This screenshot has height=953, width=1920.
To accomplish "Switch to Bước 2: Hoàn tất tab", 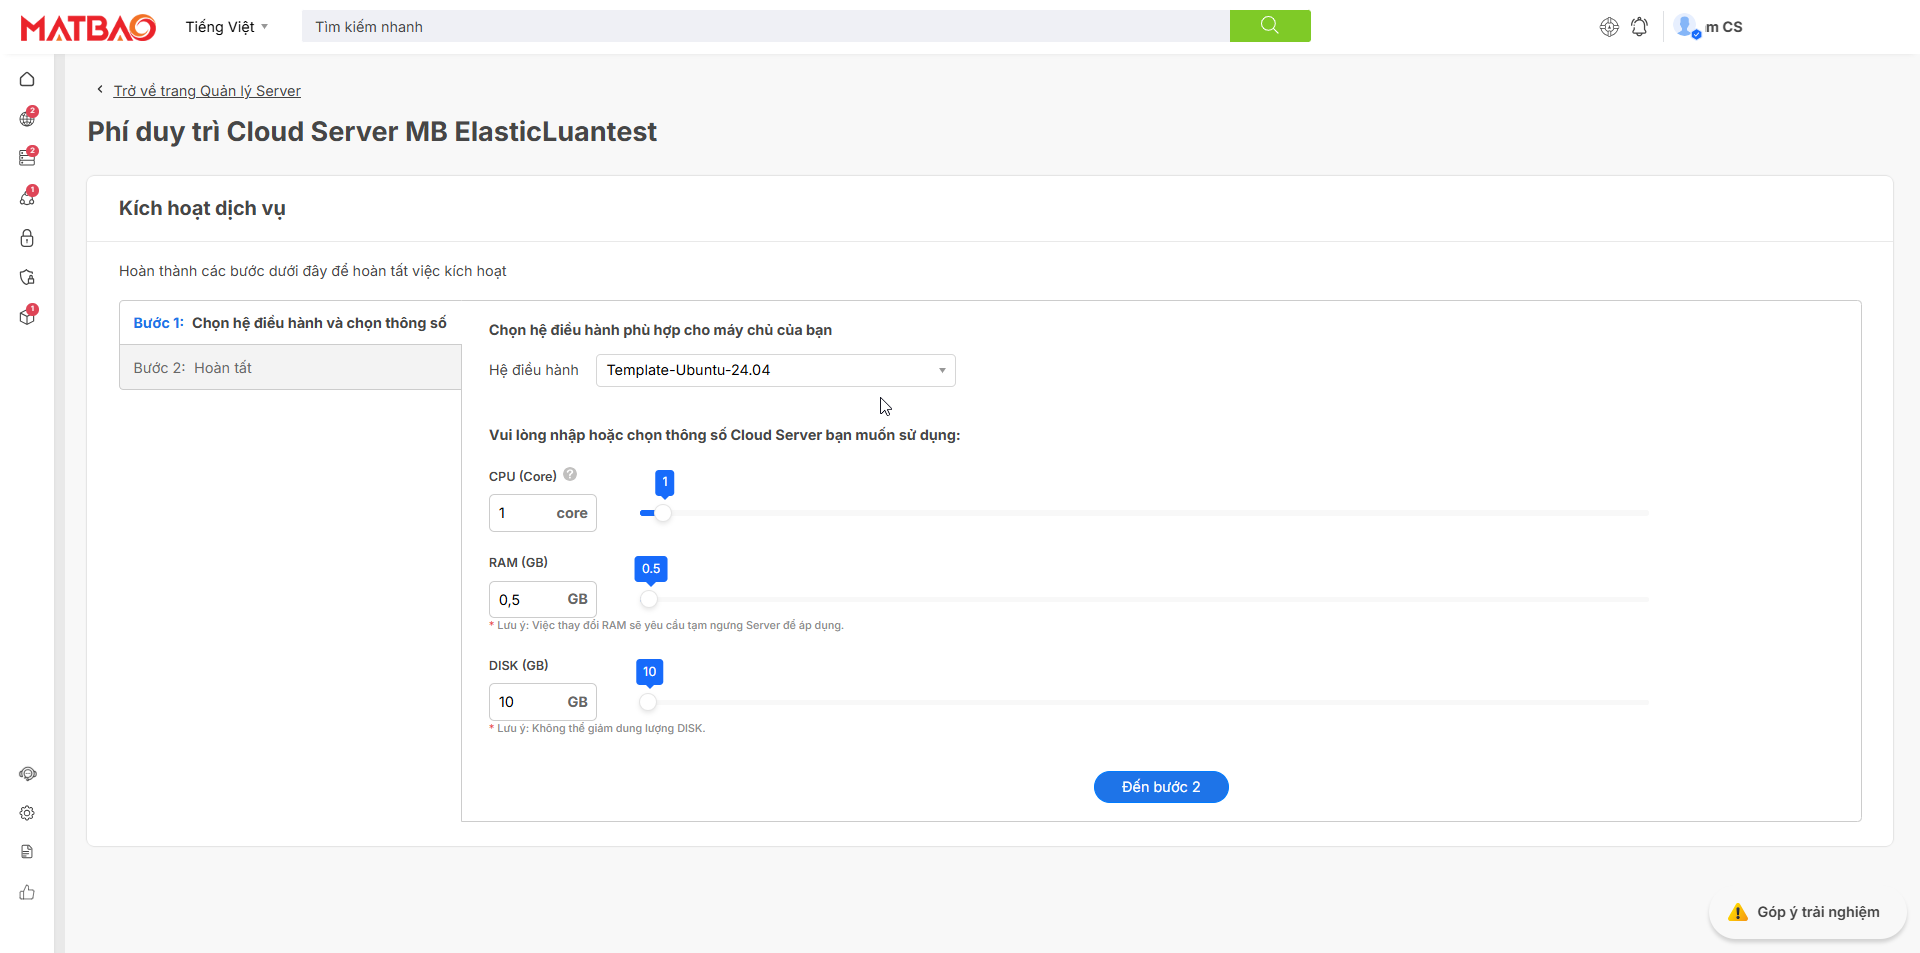I will click(x=290, y=368).
